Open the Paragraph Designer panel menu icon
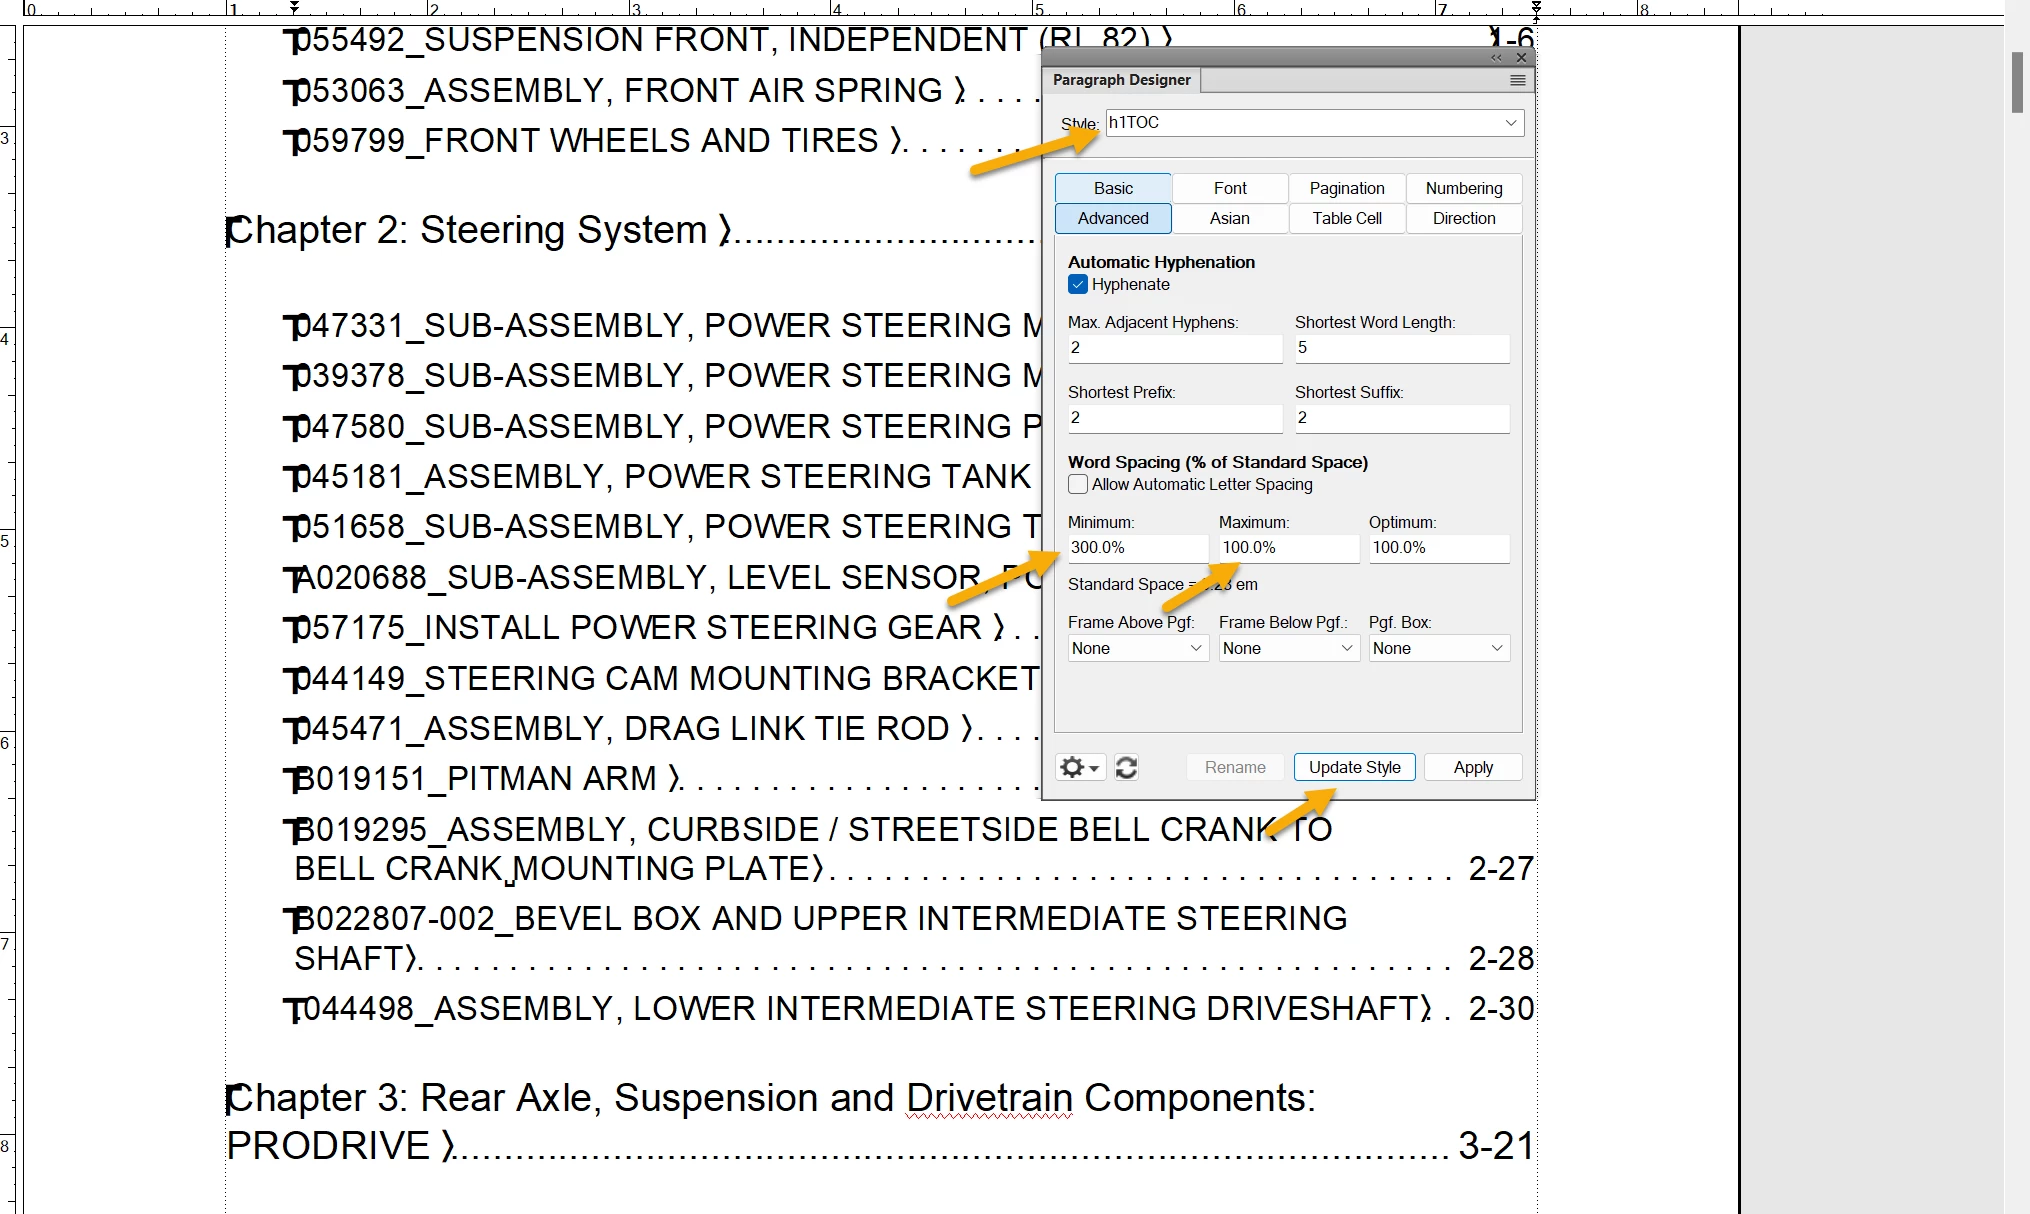Viewport: 2030px width, 1214px height. (1517, 80)
